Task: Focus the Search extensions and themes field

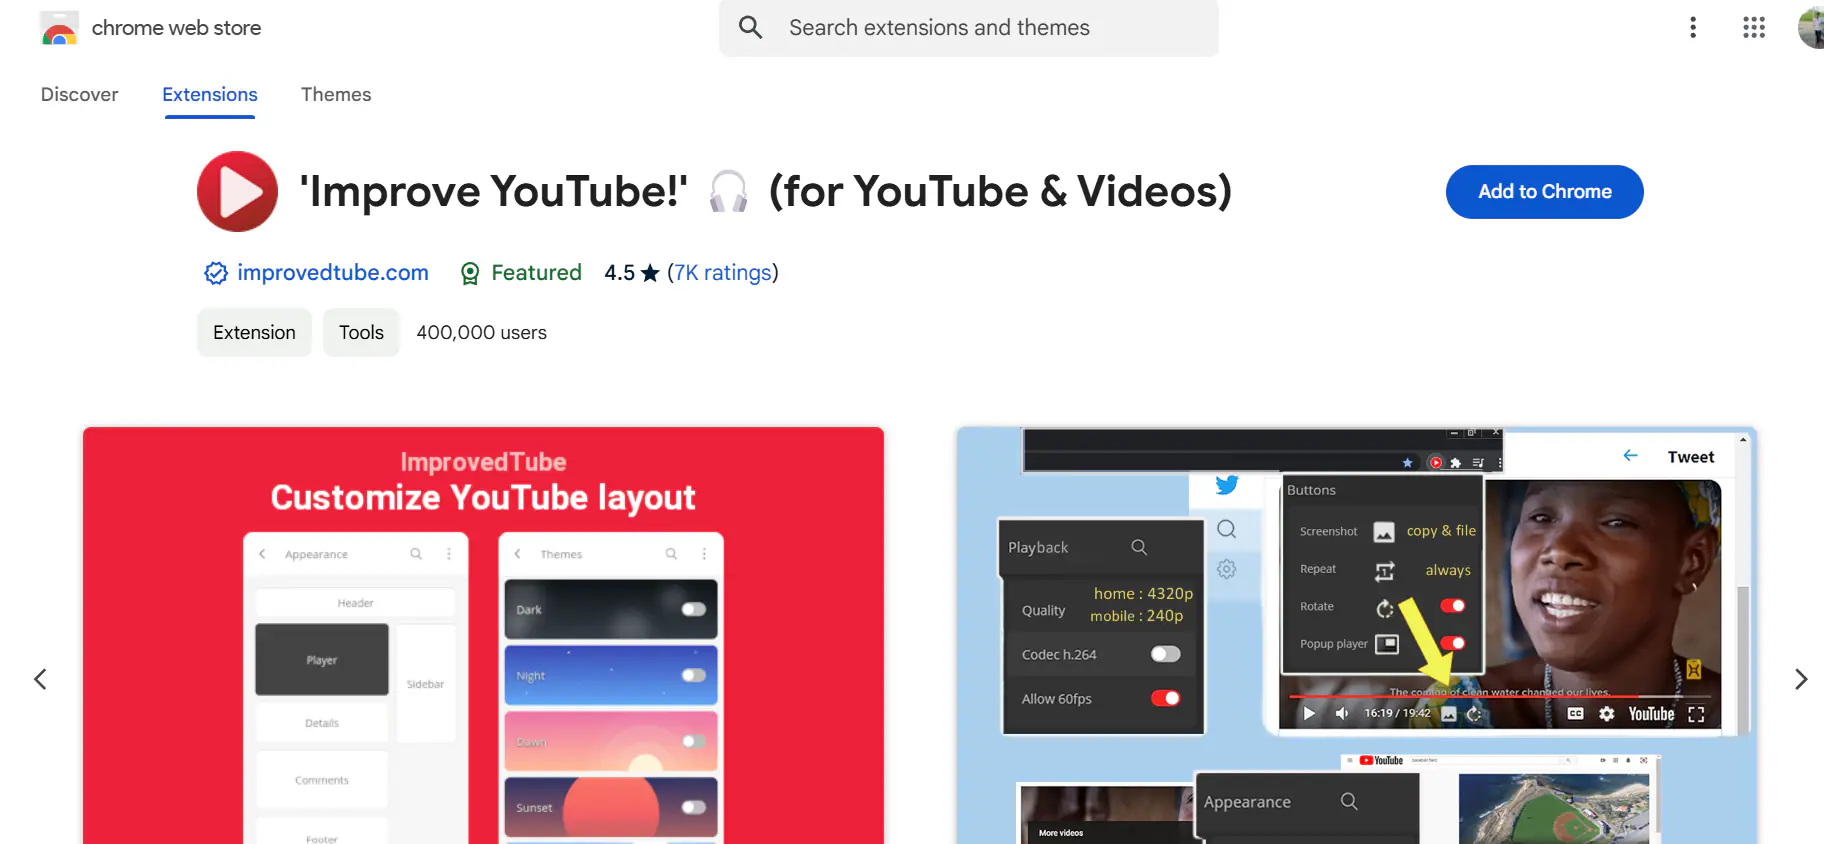Action: (968, 28)
